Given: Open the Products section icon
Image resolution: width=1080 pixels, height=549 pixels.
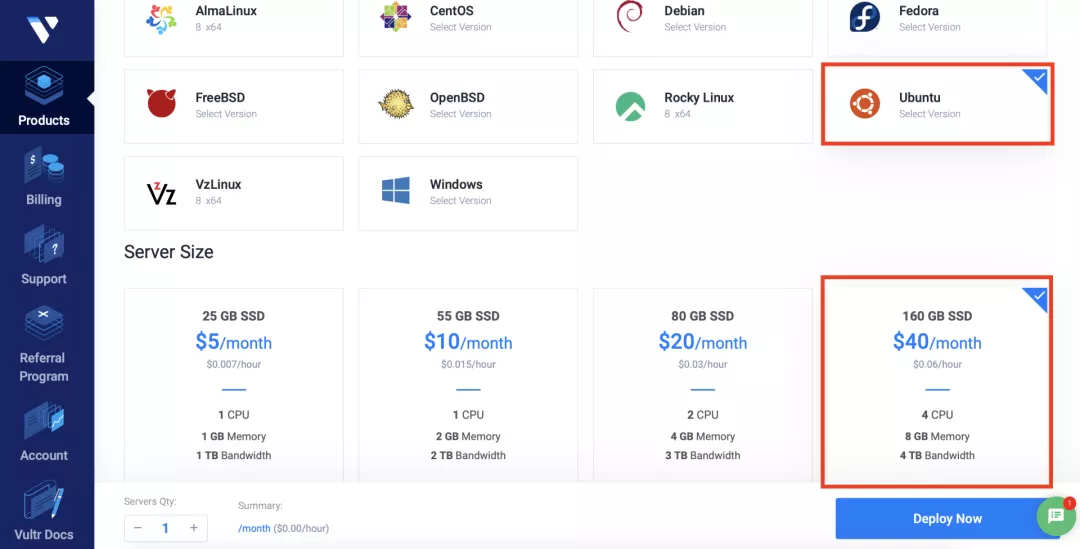Looking at the screenshot, I should pos(43,87).
